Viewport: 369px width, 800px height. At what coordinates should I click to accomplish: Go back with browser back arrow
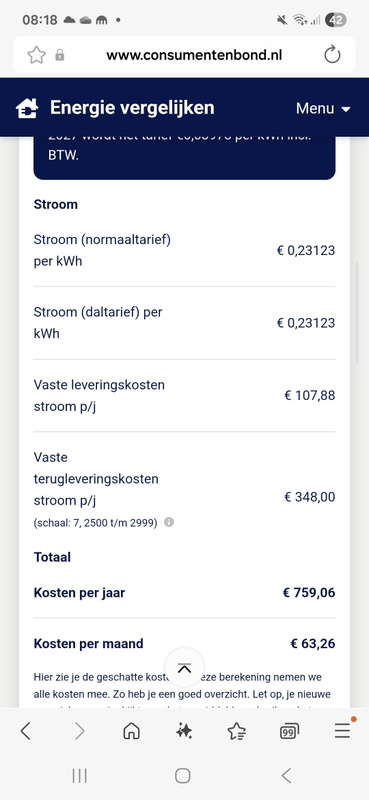pos(26,732)
